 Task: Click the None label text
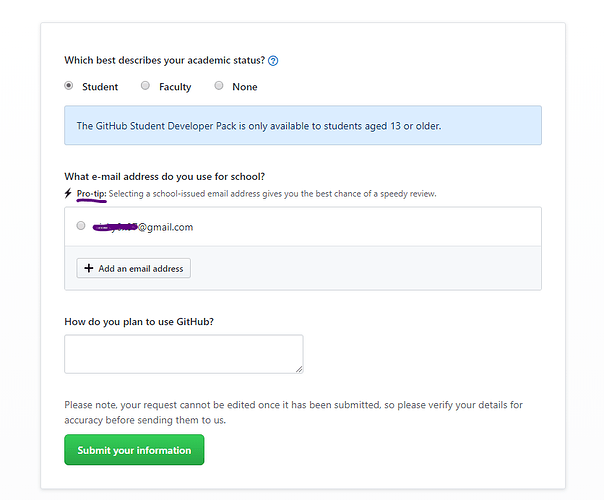pos(245,87)
